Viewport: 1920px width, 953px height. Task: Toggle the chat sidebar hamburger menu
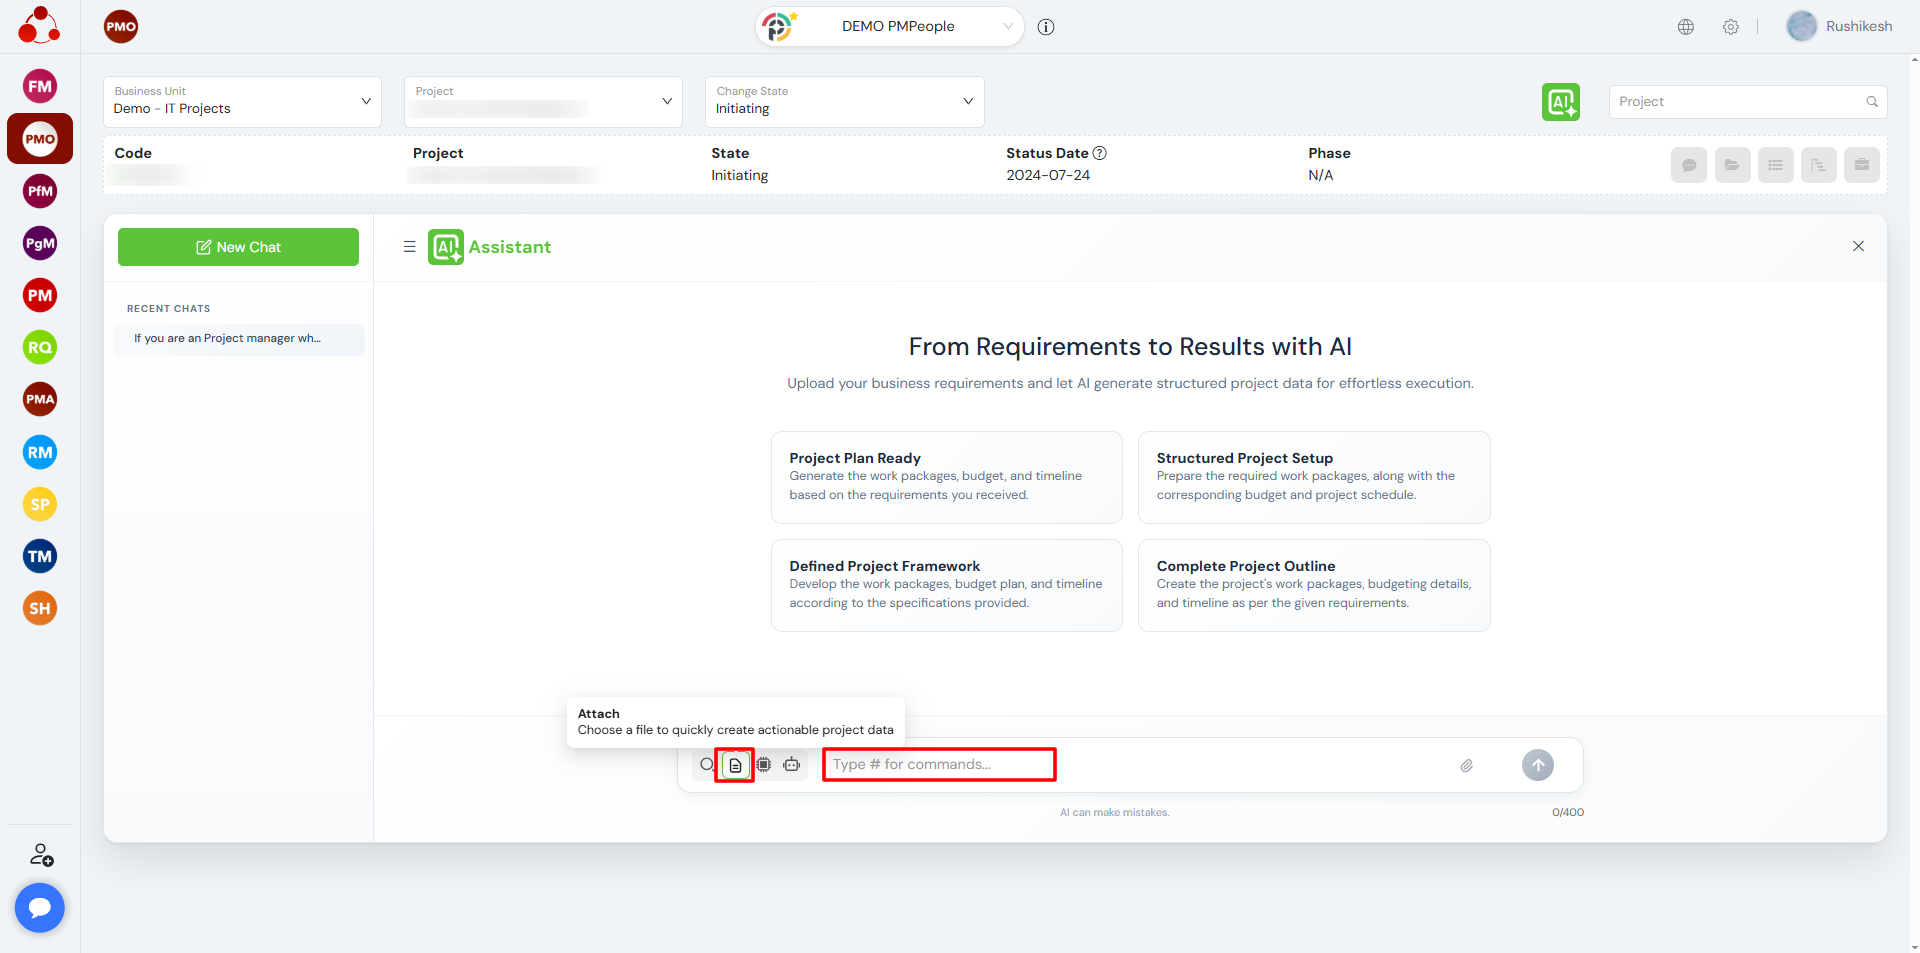[x=409, y=247]
